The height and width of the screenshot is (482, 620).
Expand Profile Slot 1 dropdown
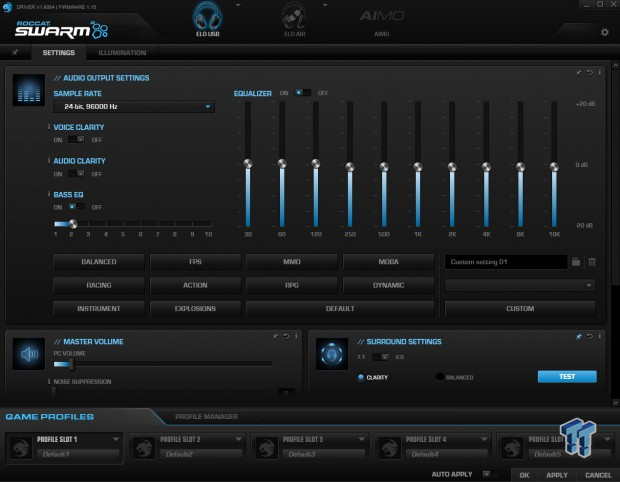pos(116,439)
